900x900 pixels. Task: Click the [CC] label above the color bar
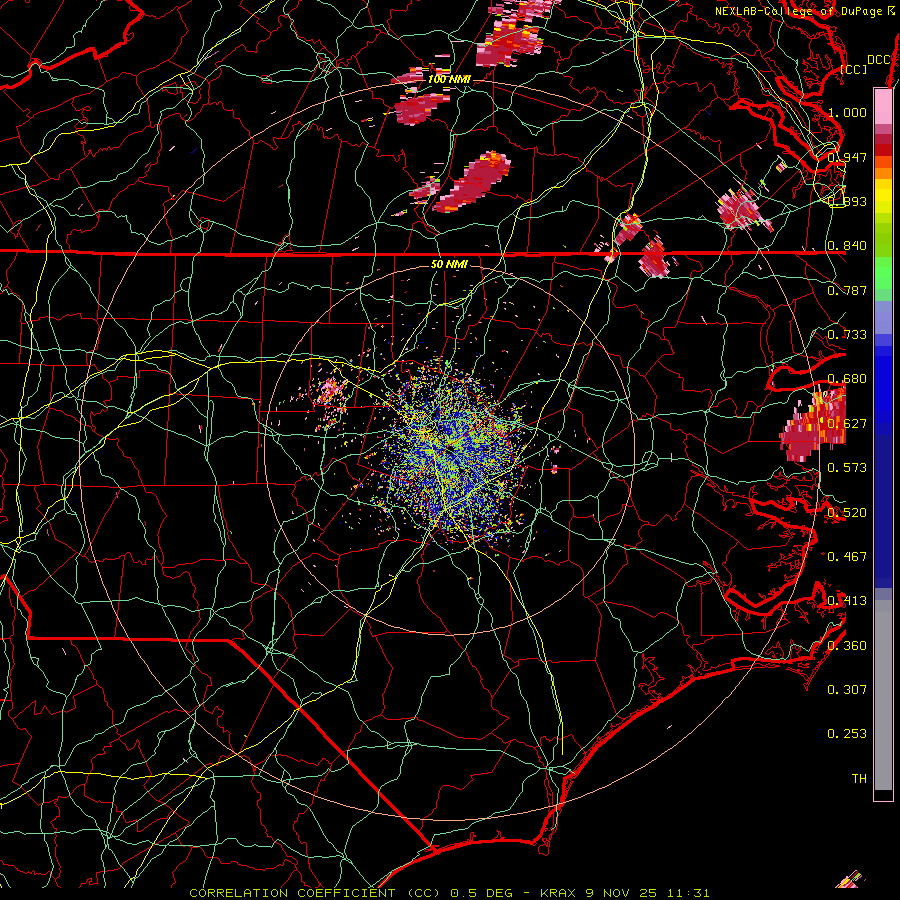tap(854, 69)
